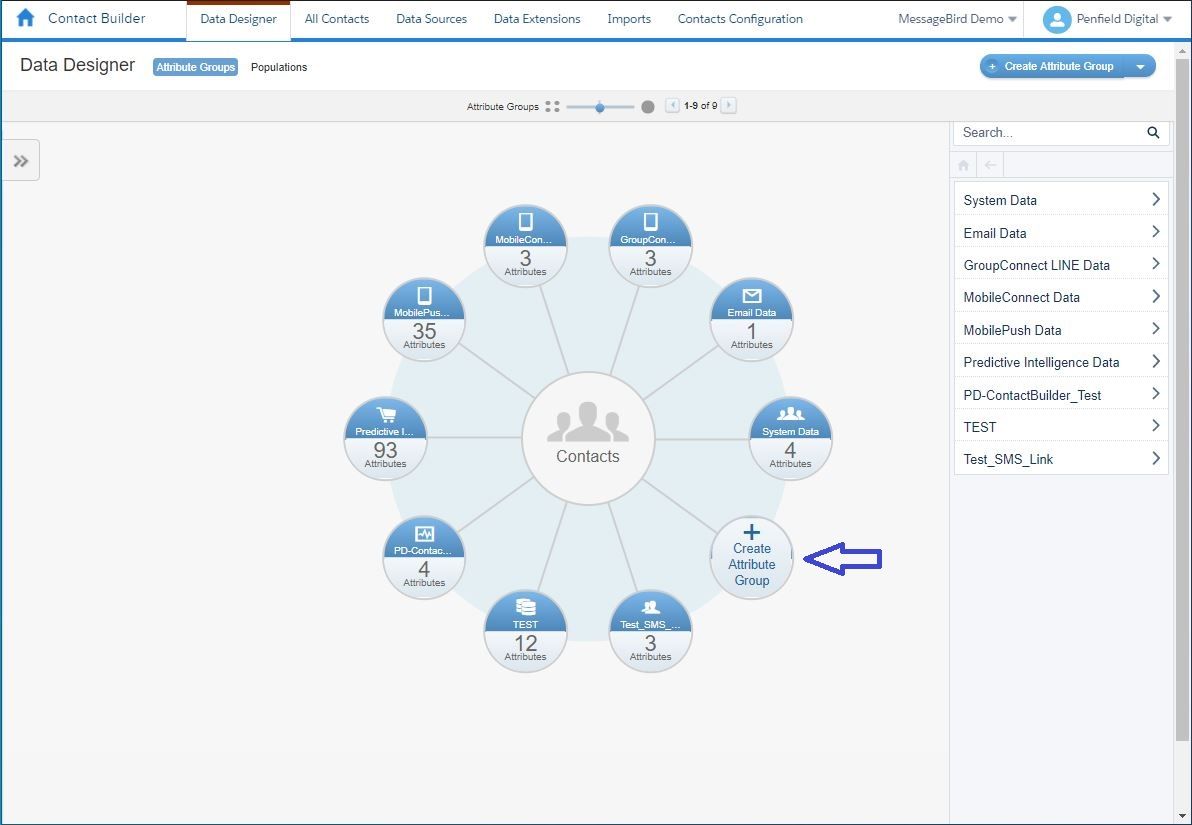Click the Create Attribute Group button

1052,66
